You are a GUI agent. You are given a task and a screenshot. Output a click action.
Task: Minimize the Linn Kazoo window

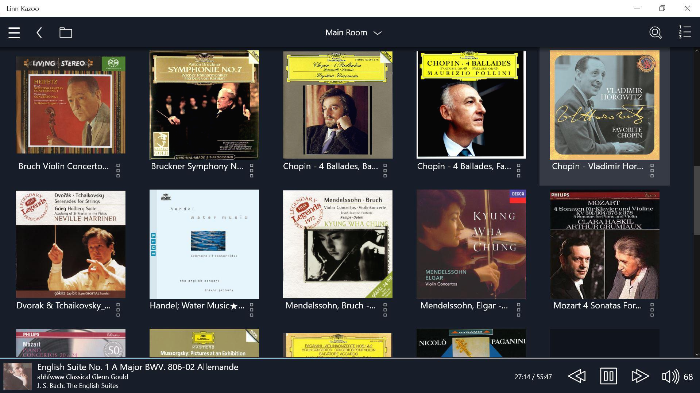tap(638, 8)
